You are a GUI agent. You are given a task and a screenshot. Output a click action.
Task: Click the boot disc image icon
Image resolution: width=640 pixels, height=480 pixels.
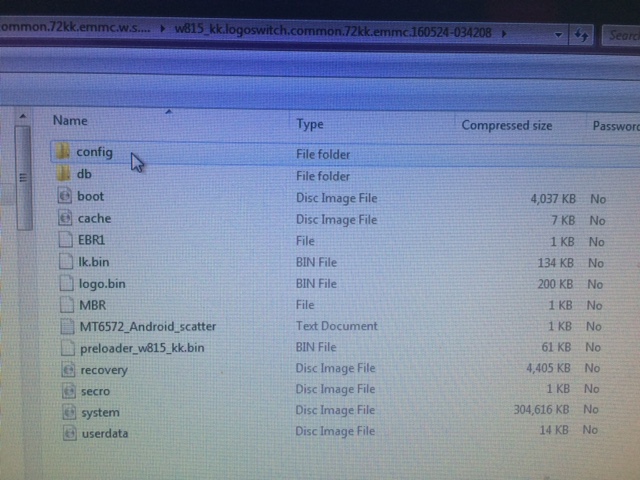pos(64,196)
